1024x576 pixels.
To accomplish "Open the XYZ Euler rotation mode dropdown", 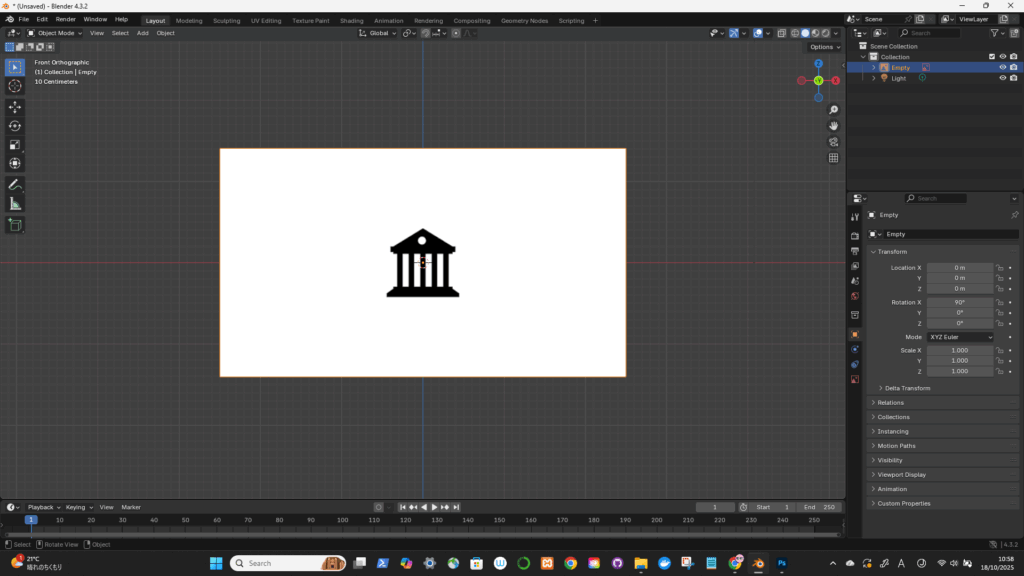I will pos(961,337).
